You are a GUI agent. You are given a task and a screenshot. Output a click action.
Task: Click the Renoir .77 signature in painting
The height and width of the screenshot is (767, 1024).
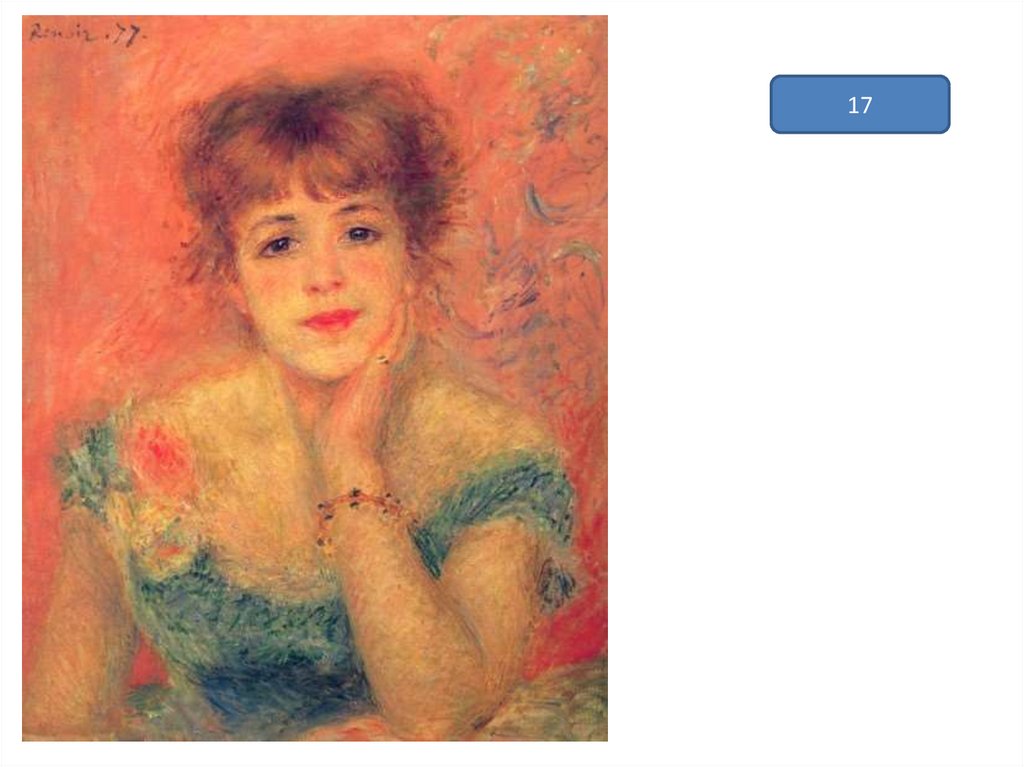87,34
